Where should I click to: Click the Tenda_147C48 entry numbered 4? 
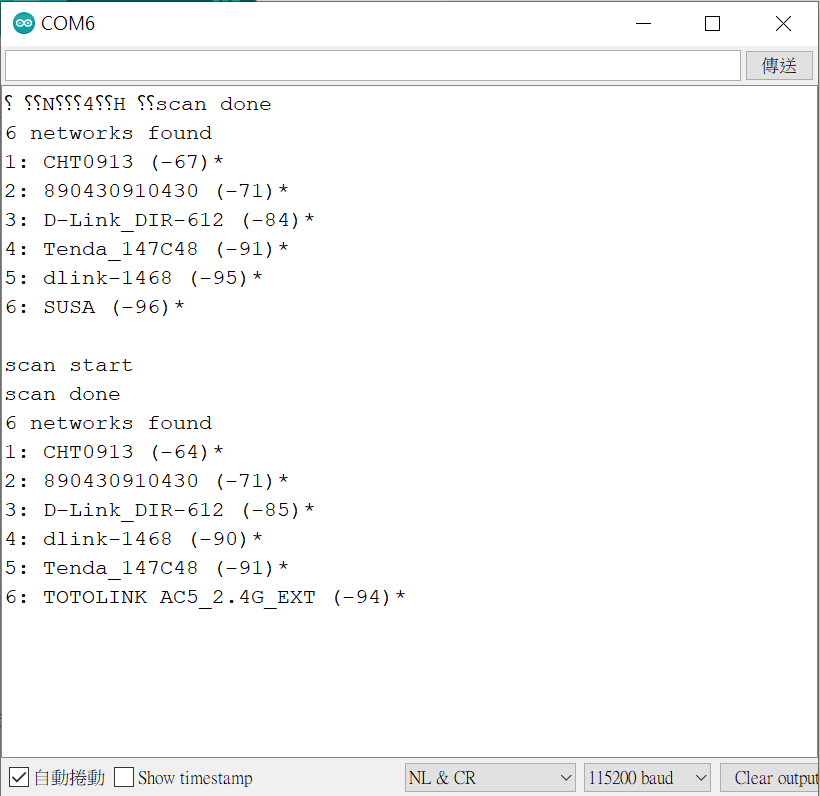[147, 249]
